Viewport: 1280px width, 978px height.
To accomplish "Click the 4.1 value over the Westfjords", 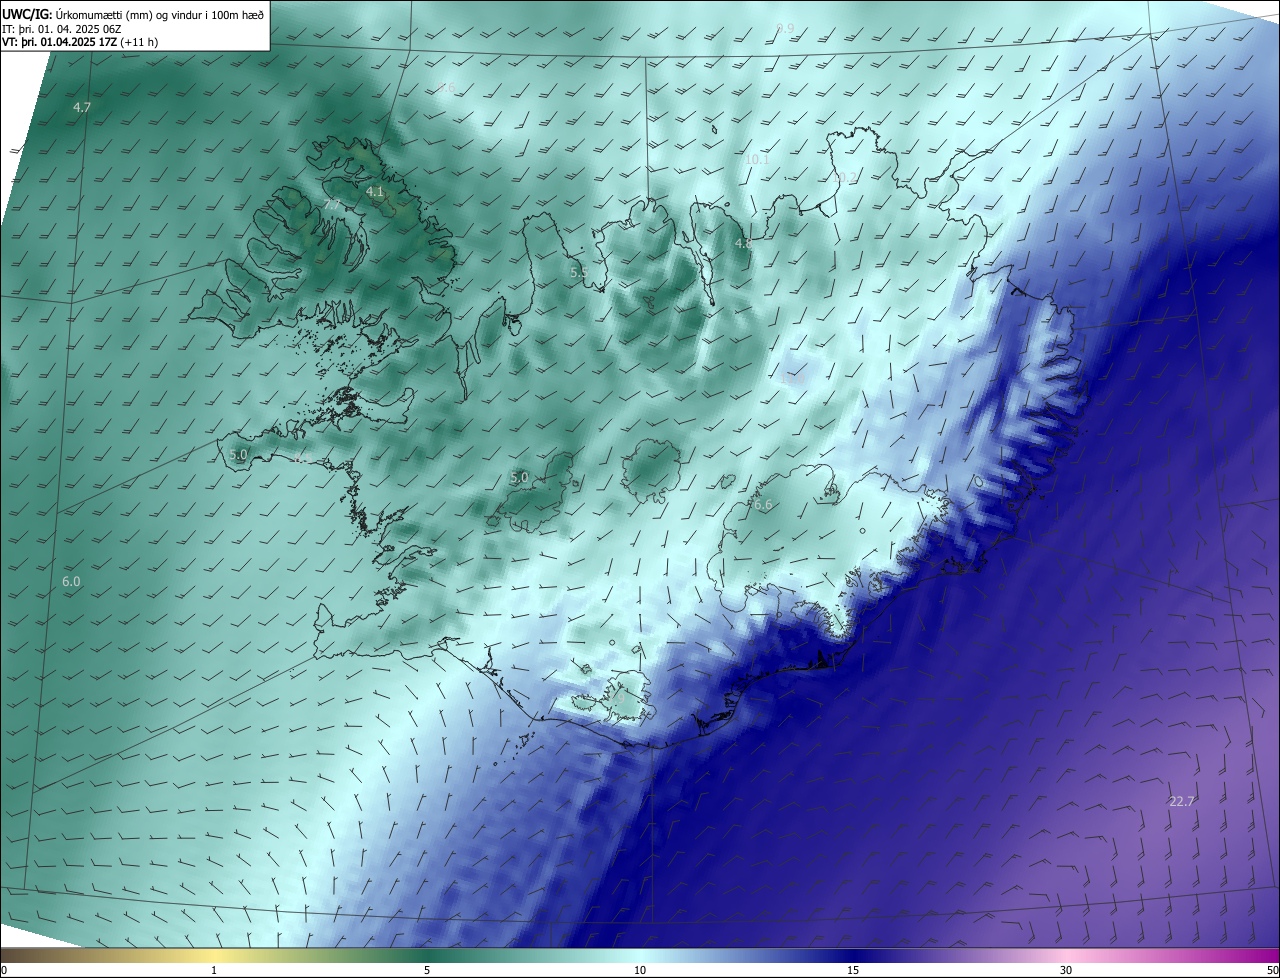I will click(x=375, y=191).
